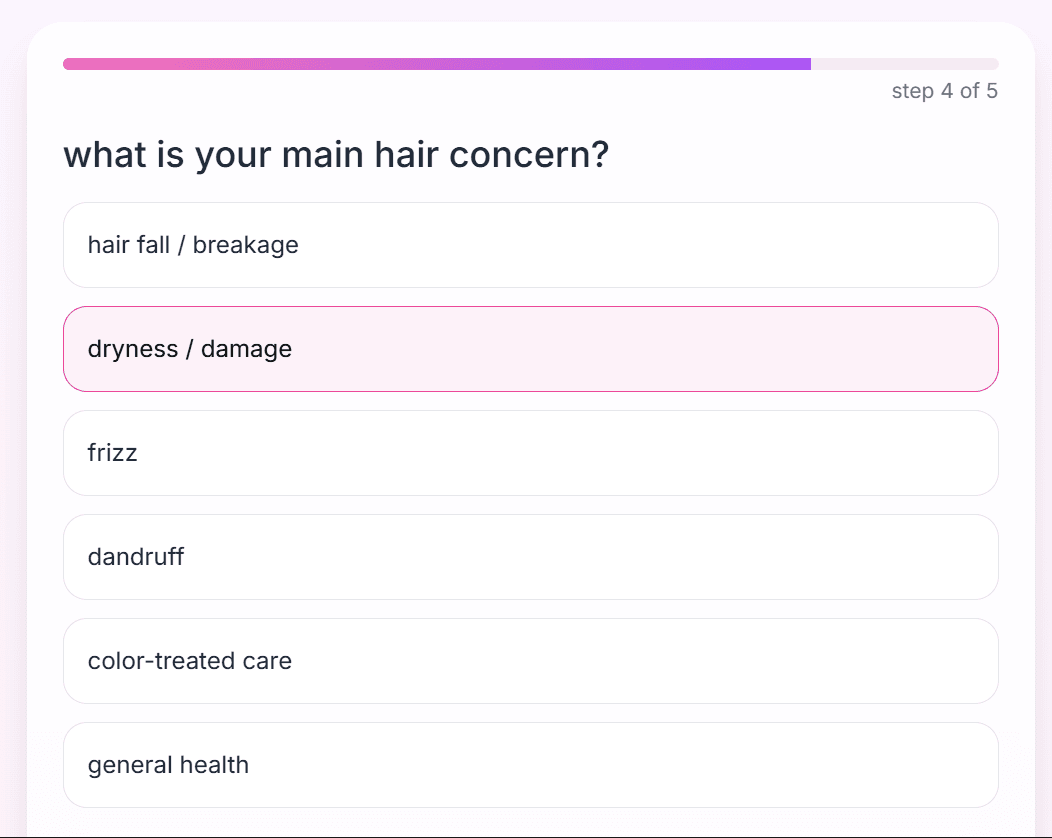Click the filled purple progress segment

[x=435, y=63]
